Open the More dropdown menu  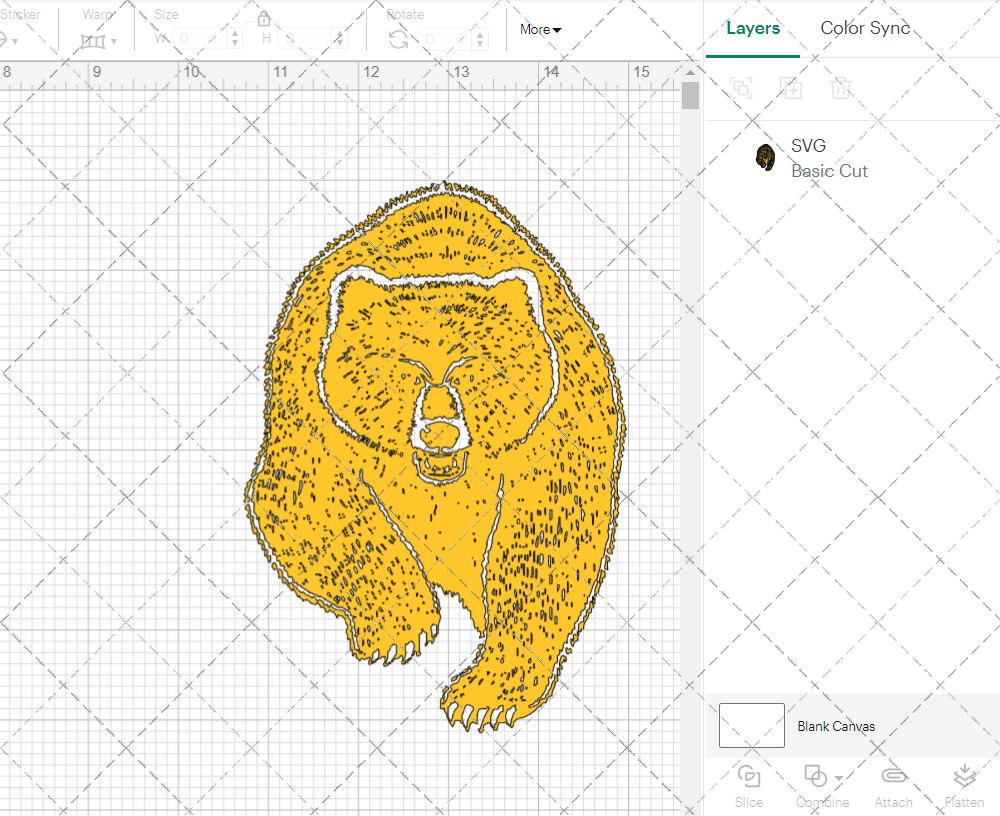(539, 30)
